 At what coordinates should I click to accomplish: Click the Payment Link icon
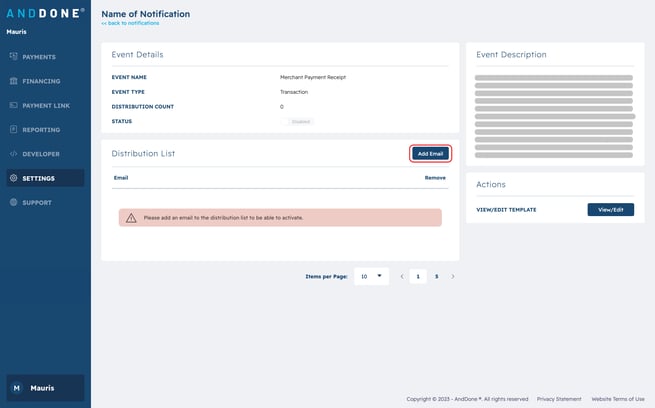13,105
